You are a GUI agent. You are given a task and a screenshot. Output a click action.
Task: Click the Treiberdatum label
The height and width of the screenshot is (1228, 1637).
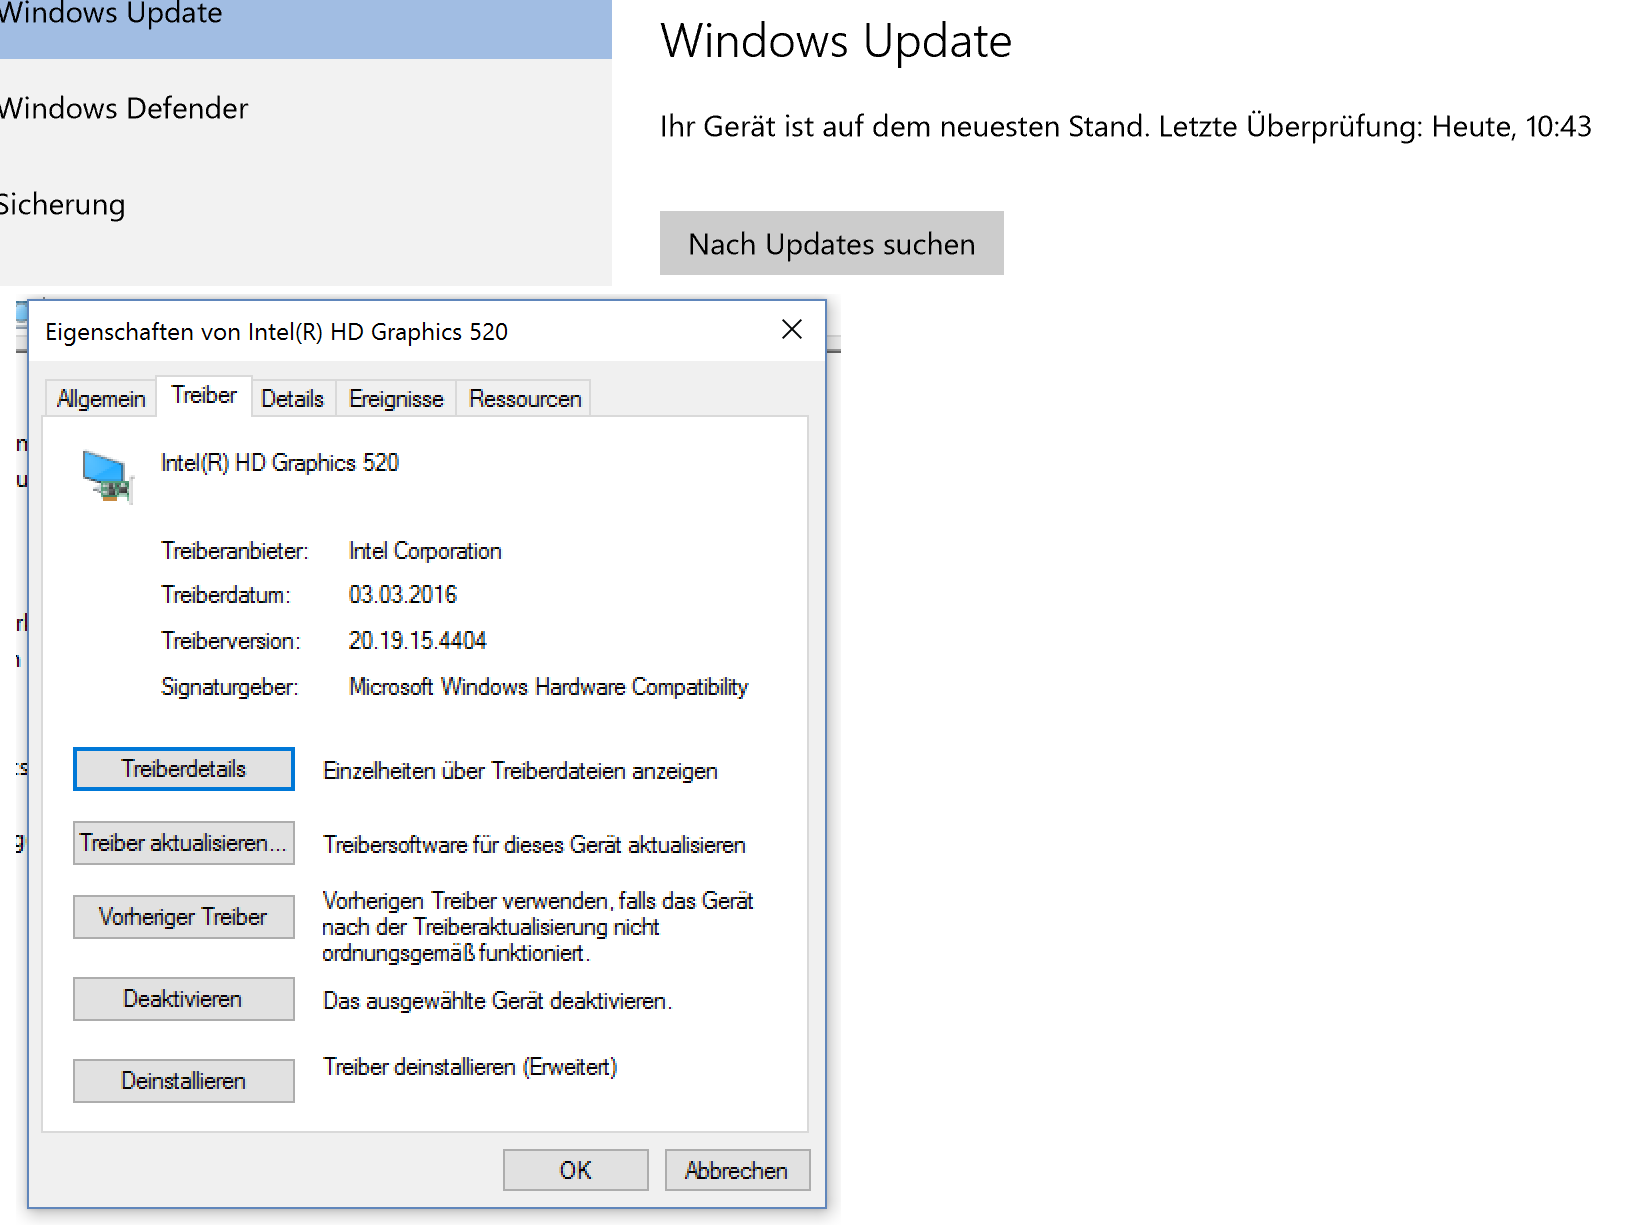coord(226,595)
